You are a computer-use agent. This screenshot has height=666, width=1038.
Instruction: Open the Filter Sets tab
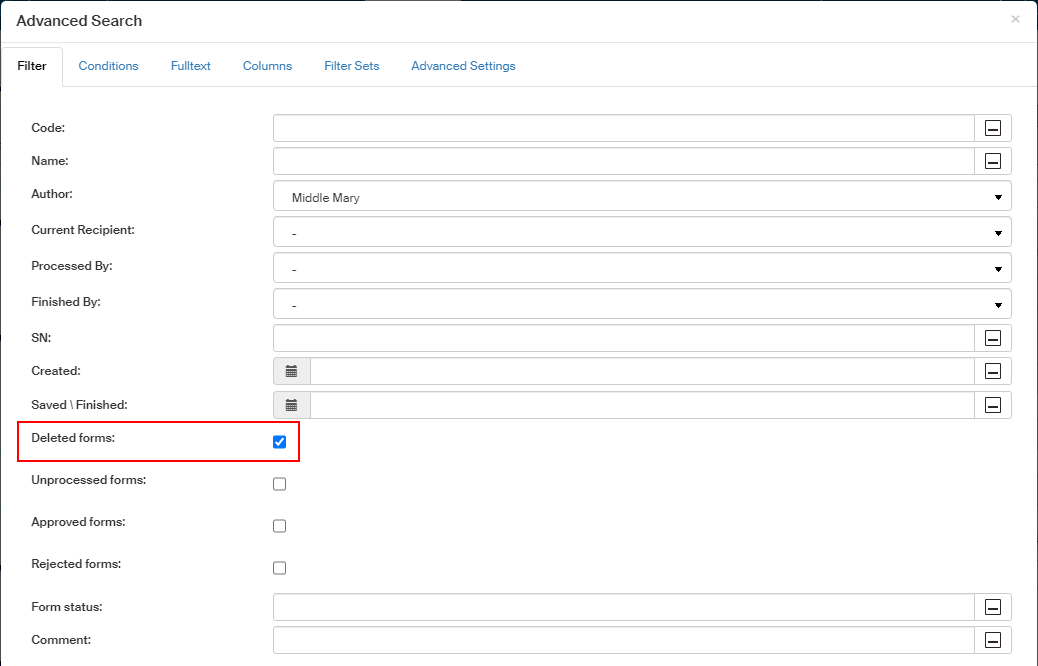click(352, 66)
